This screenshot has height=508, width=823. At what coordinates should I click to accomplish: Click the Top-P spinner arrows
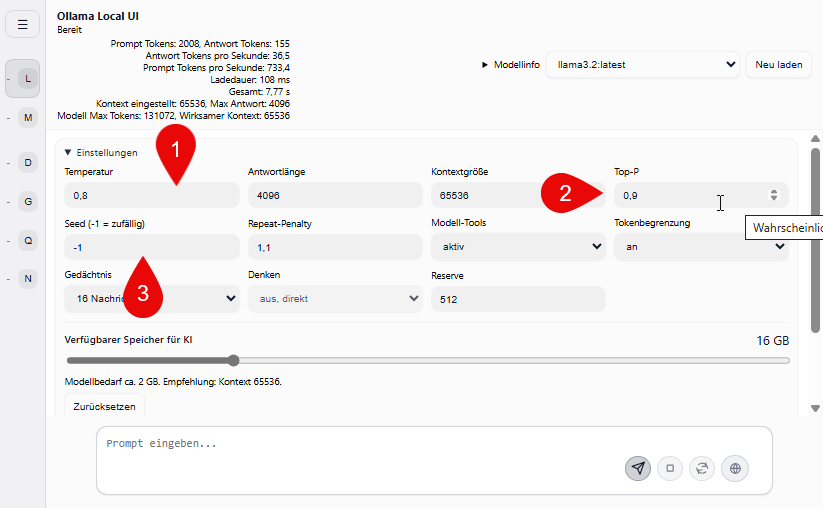773,195
